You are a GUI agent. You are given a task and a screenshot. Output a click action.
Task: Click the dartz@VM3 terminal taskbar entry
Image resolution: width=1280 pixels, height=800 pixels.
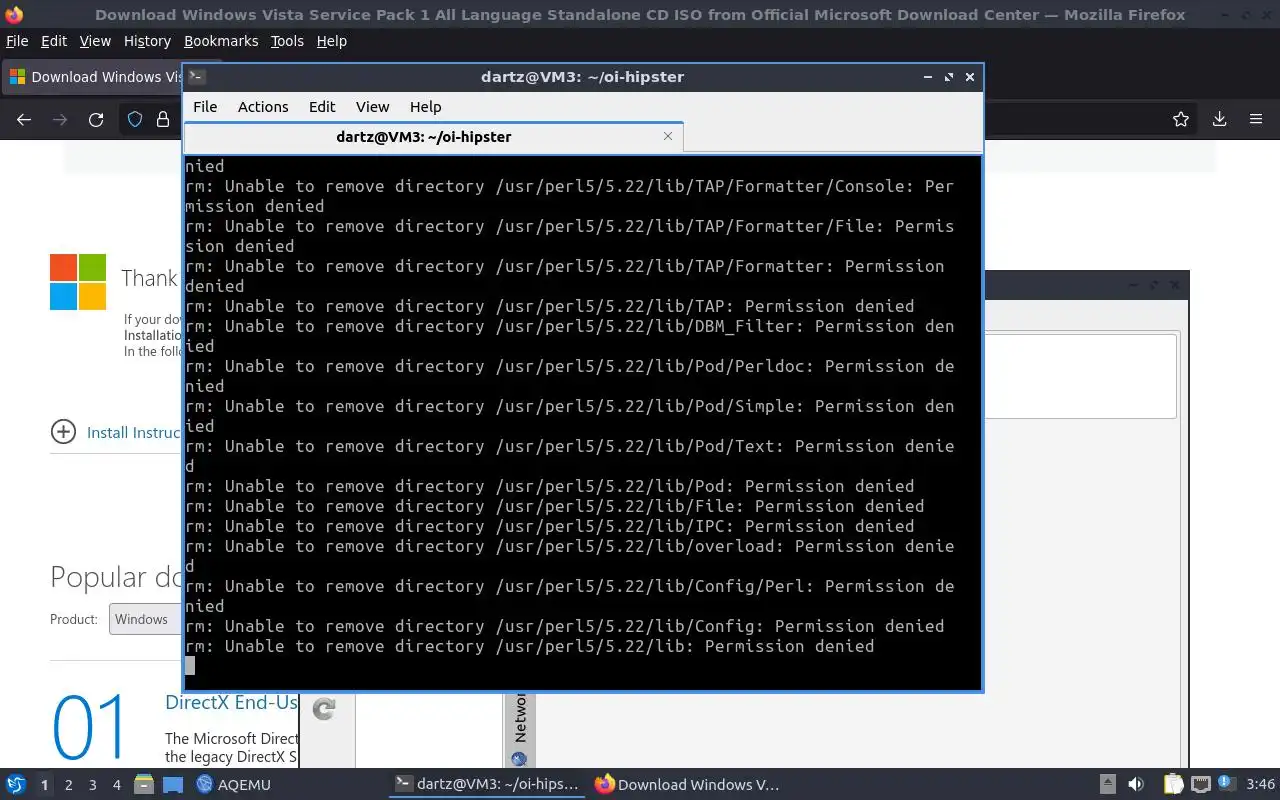click(x=487, y=784)
